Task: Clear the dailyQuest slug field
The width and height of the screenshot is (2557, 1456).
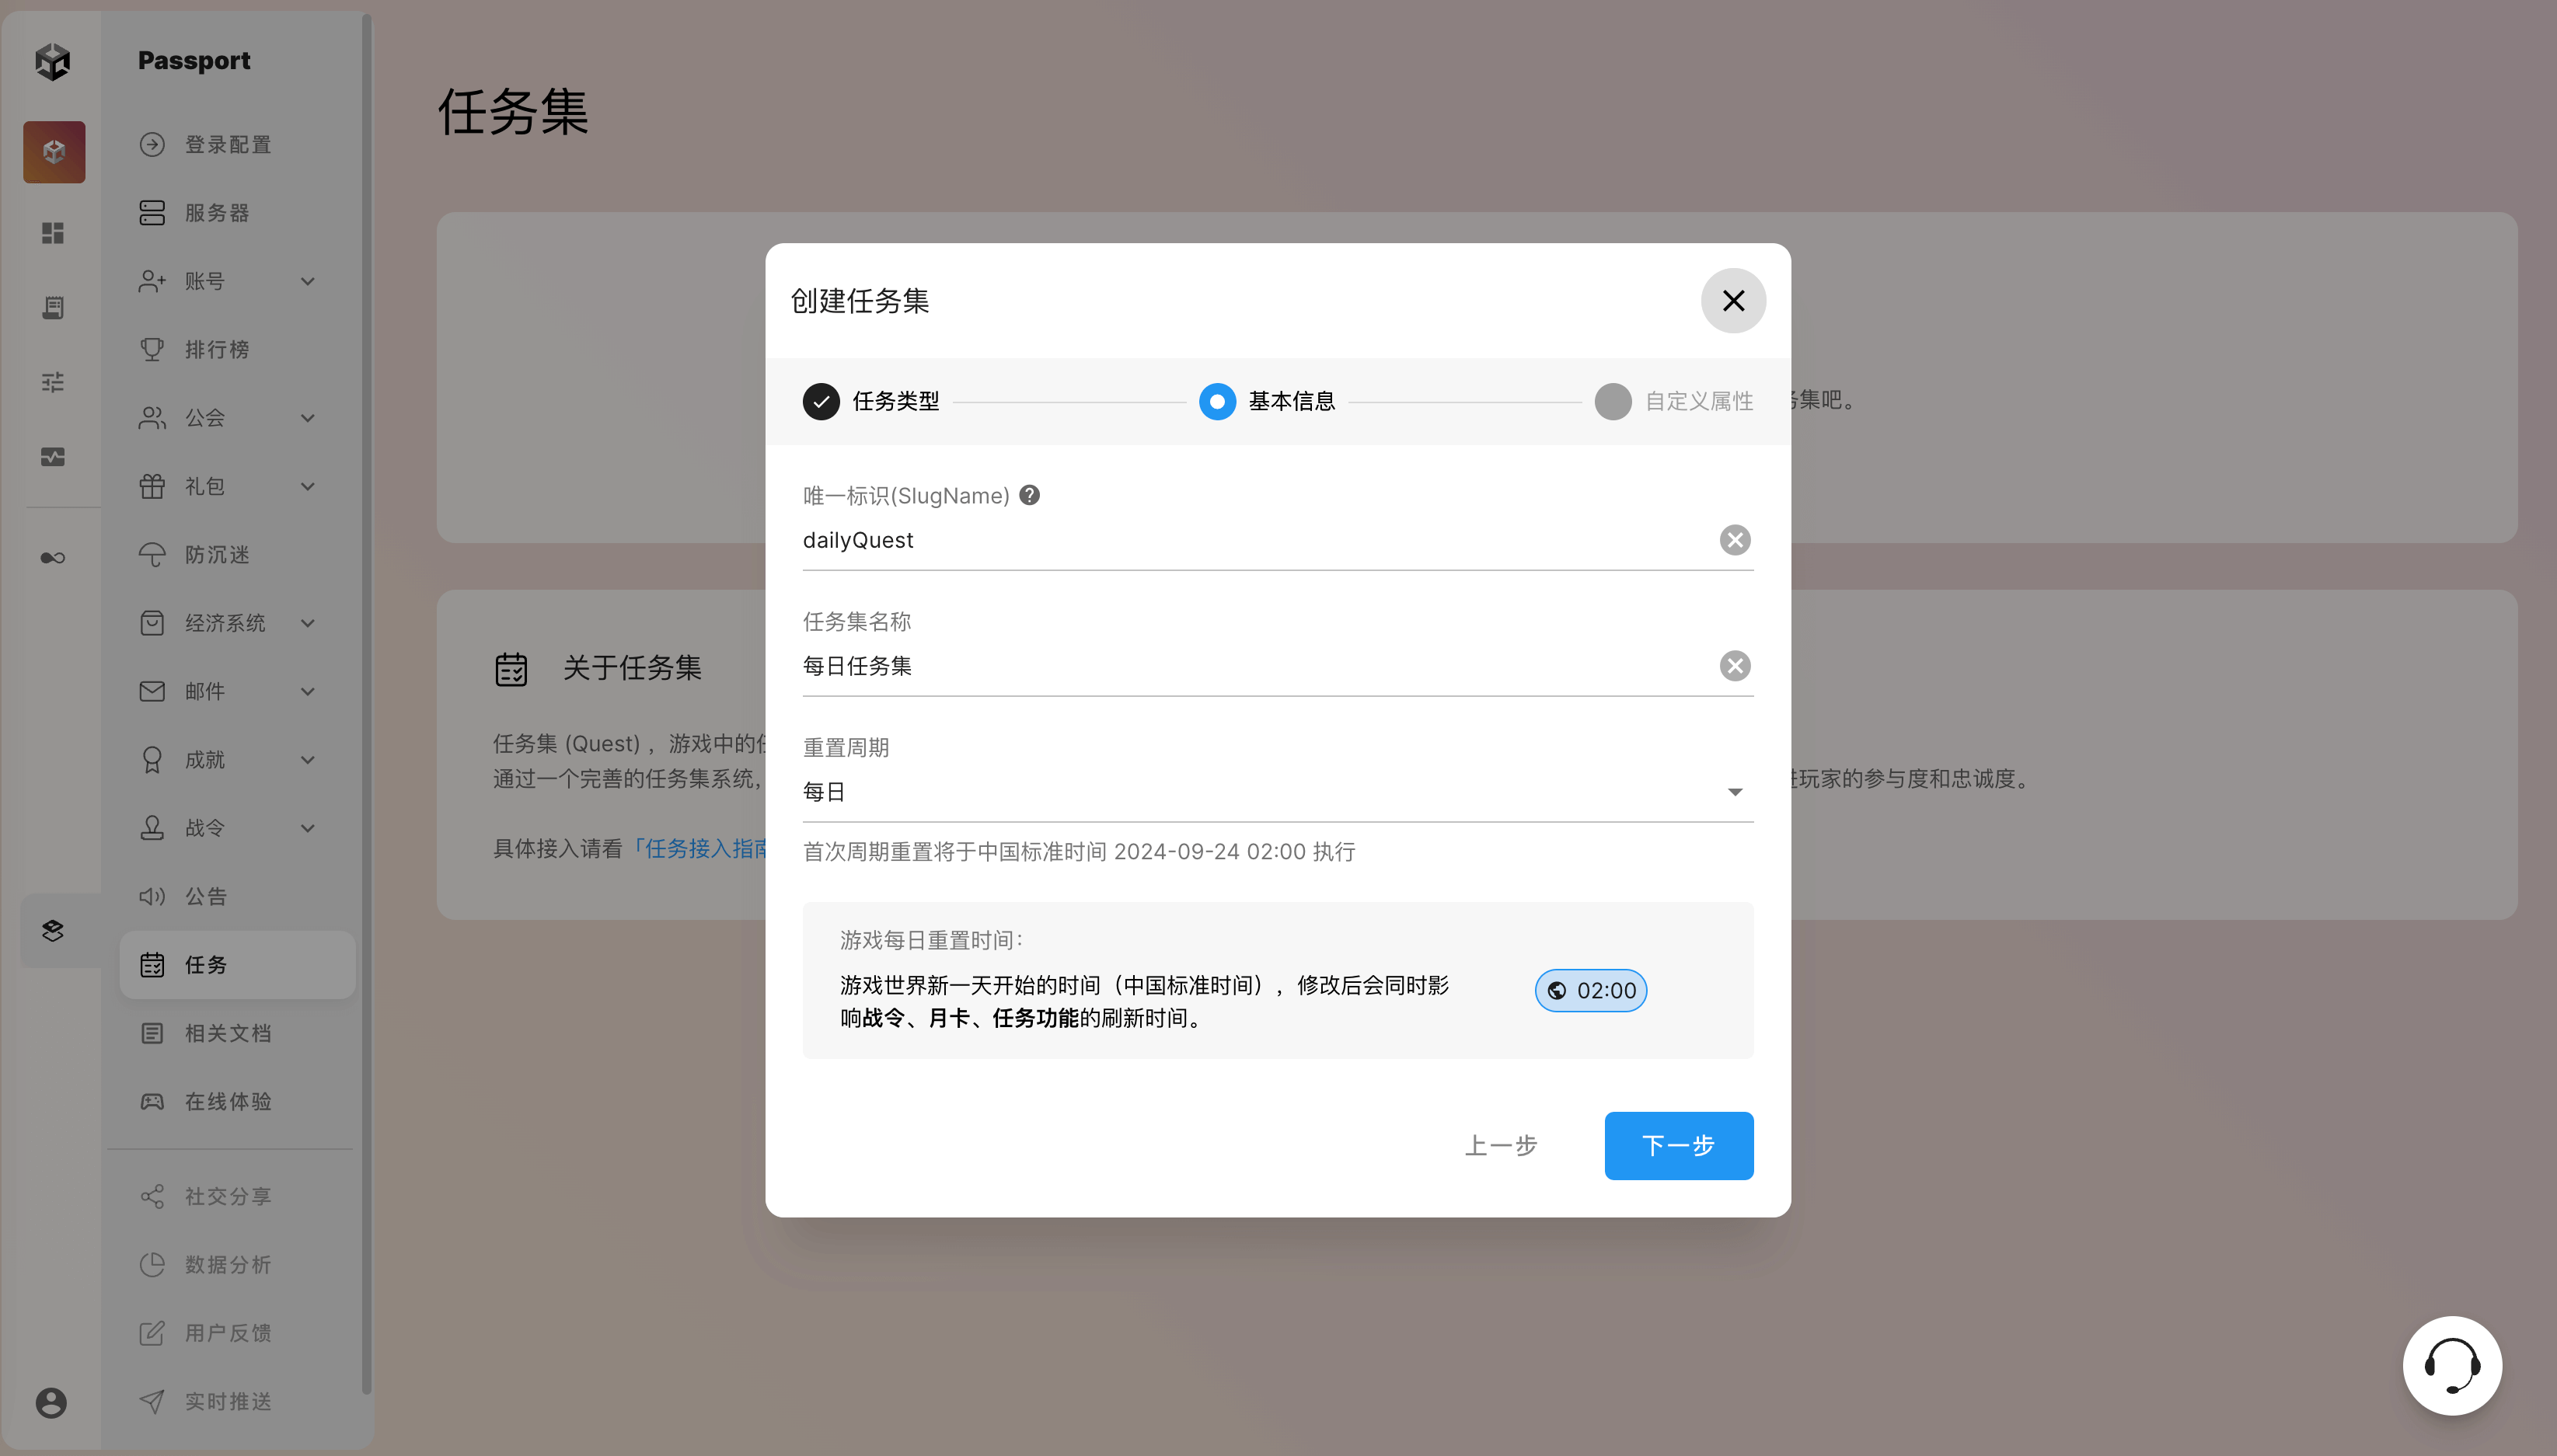Action: pos(1734,540)
